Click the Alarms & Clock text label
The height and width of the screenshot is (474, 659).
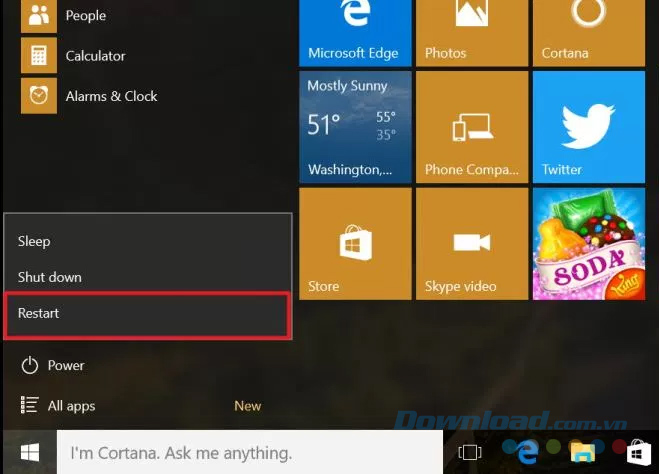[x=111, y=96]
